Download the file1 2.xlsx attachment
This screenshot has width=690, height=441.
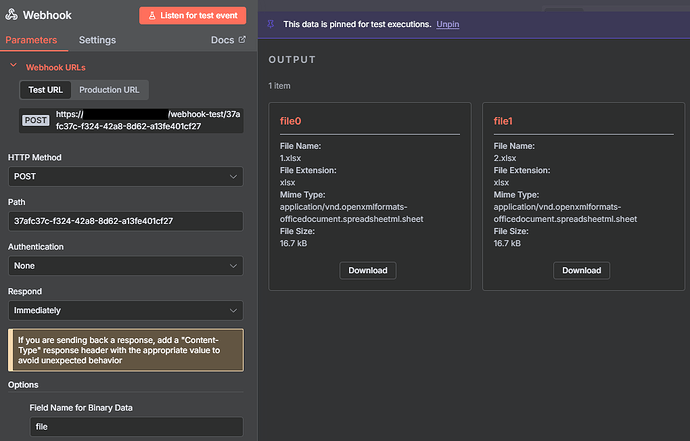581,270
